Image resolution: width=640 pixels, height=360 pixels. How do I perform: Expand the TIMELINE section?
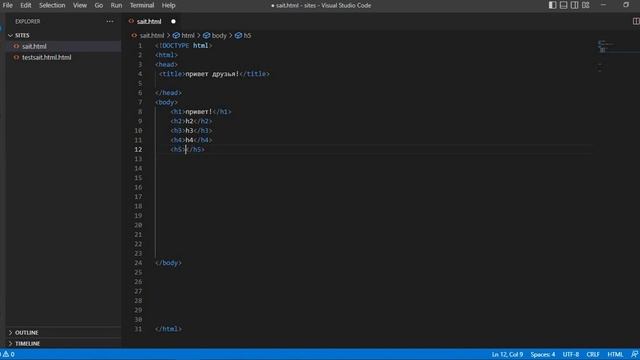63,344
